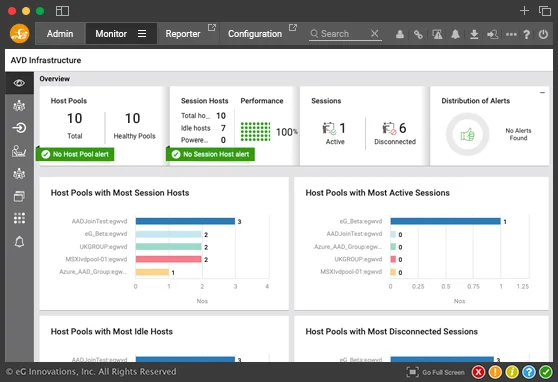Click the red critical alarm status icon
Image resolution: width=558 pixels, height=382 pixels.
(x=478, y=372)
